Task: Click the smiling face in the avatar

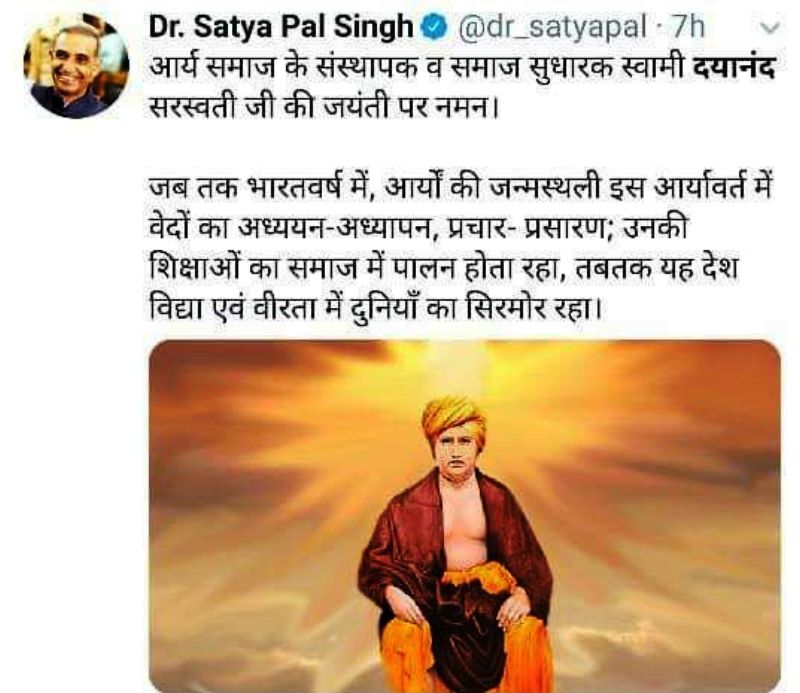Action: (76, 62)
